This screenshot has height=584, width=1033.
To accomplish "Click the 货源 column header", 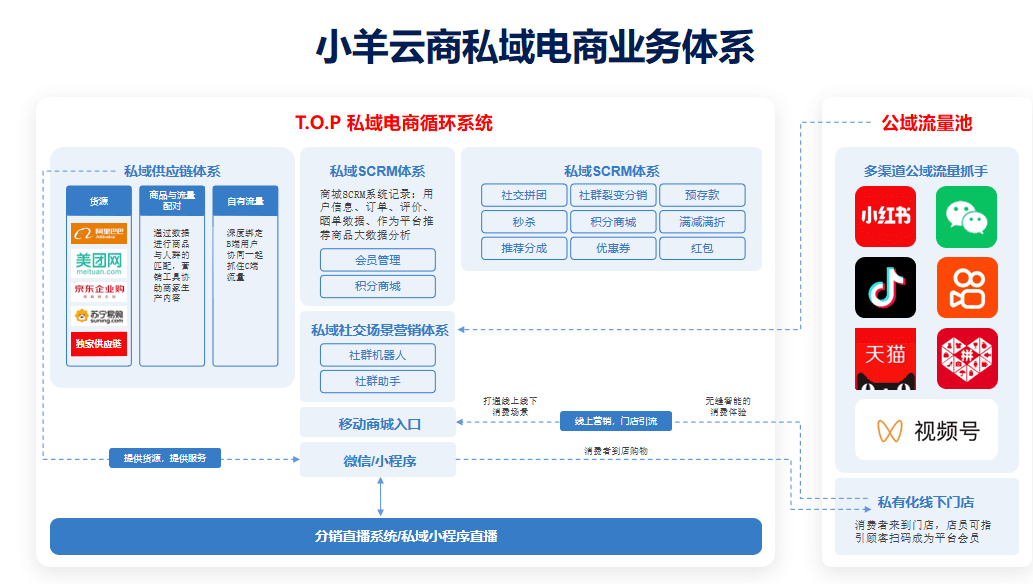I will pyautogui.click(x=99, y=200).
